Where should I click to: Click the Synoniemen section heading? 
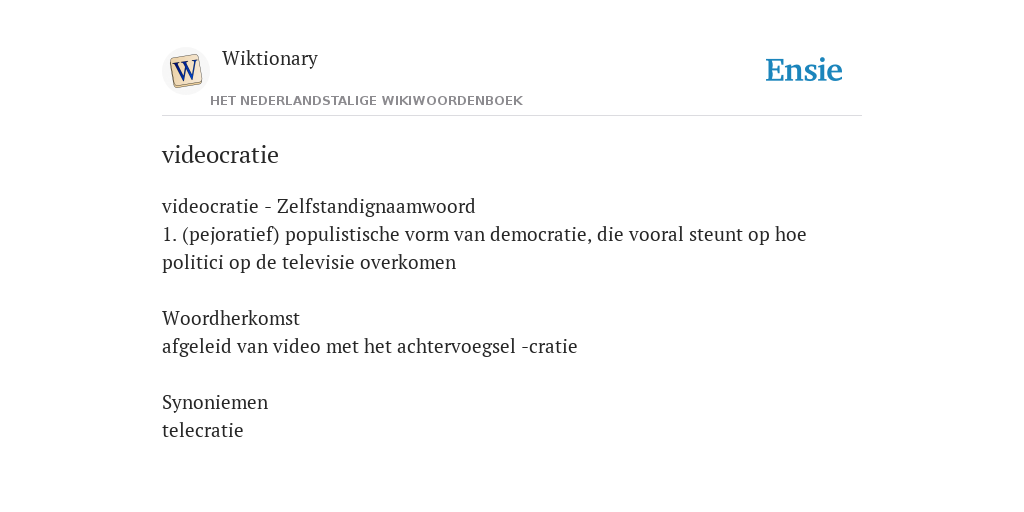(x=215, y=403)
